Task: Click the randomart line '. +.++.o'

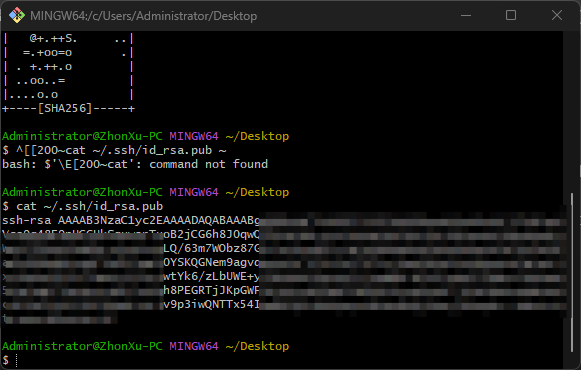Action: pyautogui.click(x=44, y=67)
